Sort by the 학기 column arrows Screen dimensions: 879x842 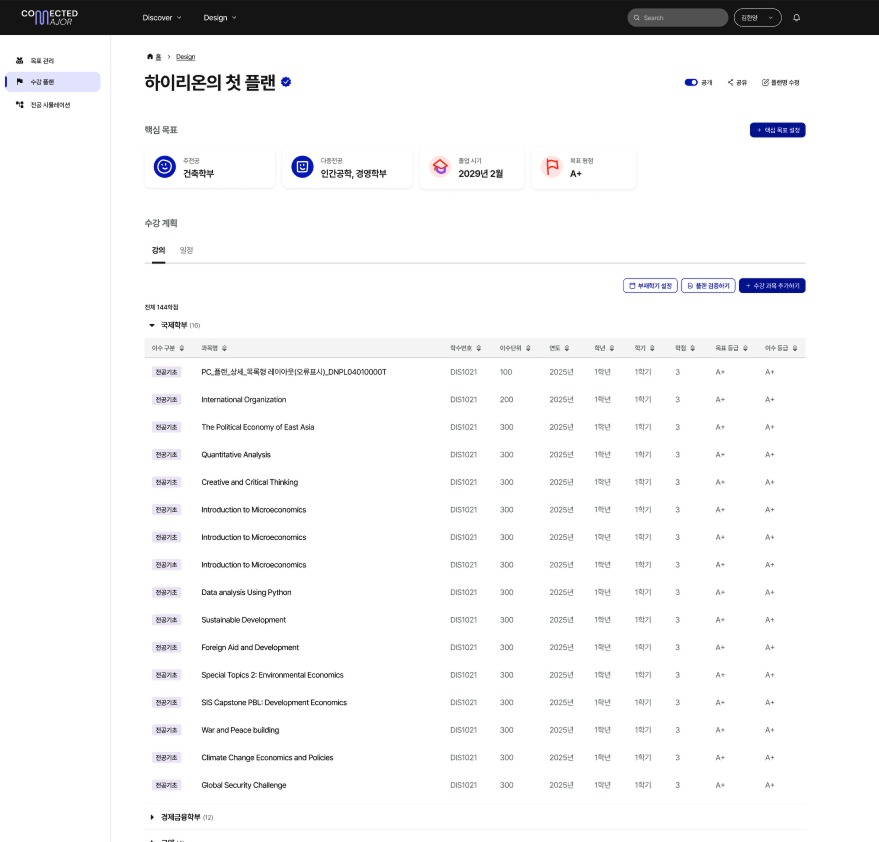(x=652, y=348)
